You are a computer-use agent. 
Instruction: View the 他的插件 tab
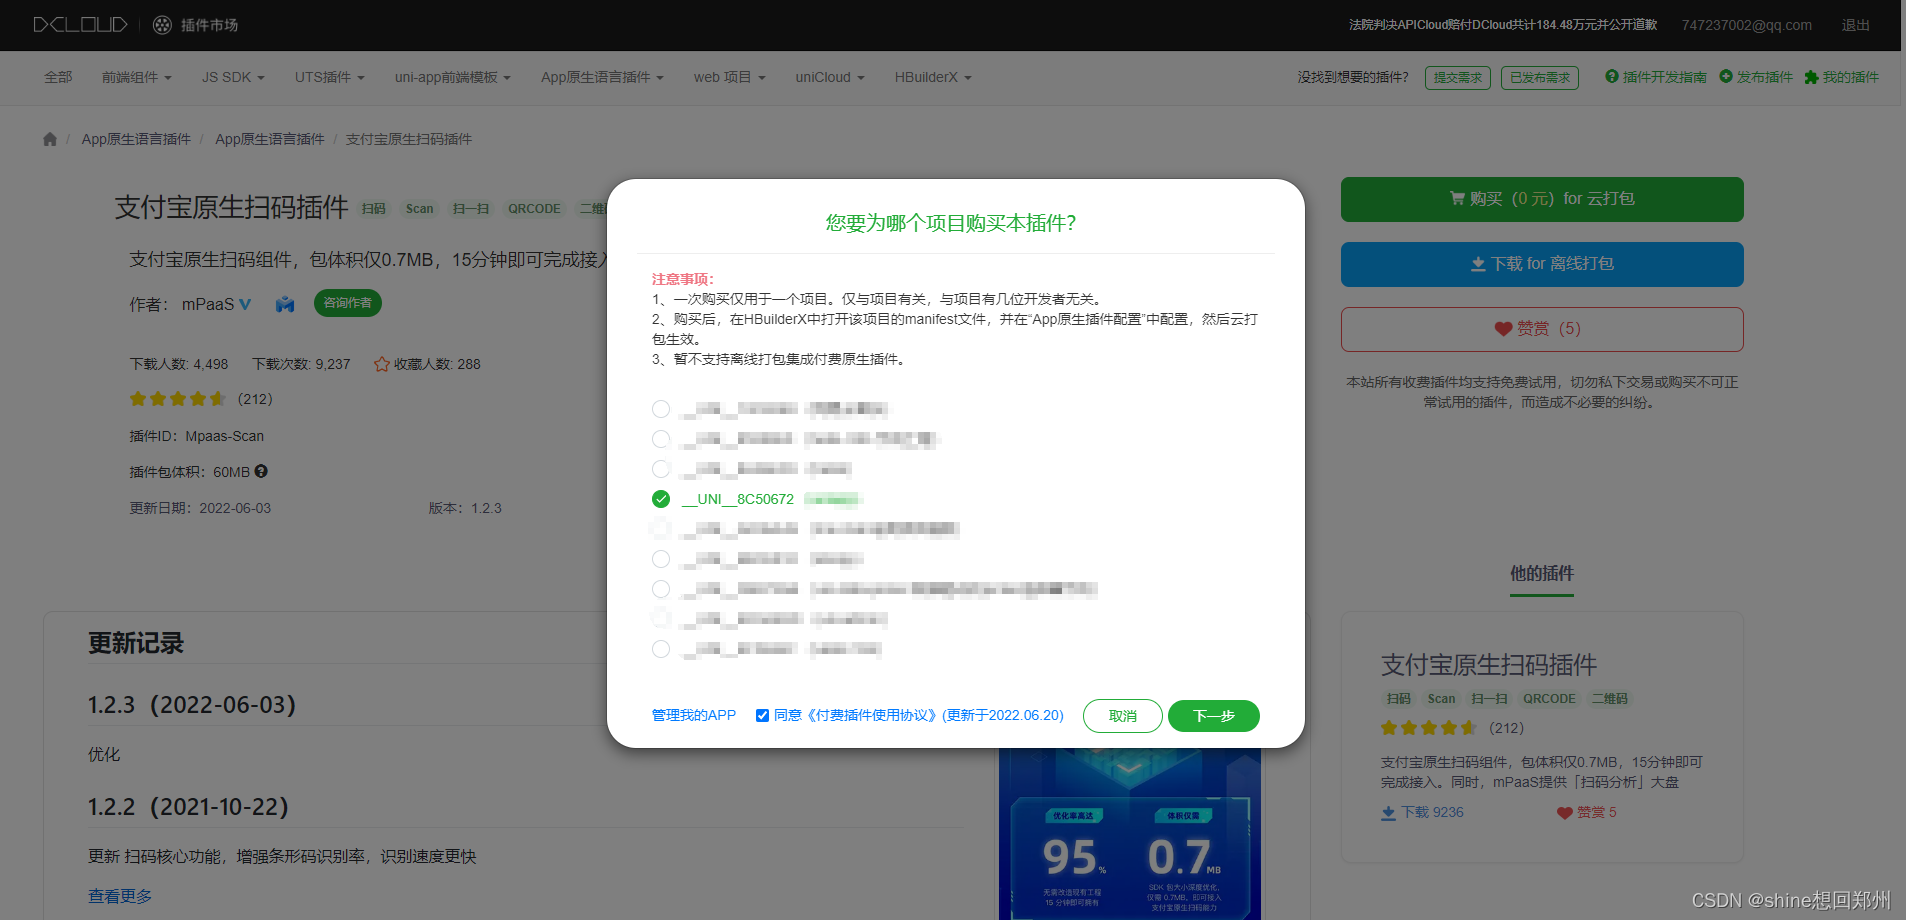point(1540,574)
